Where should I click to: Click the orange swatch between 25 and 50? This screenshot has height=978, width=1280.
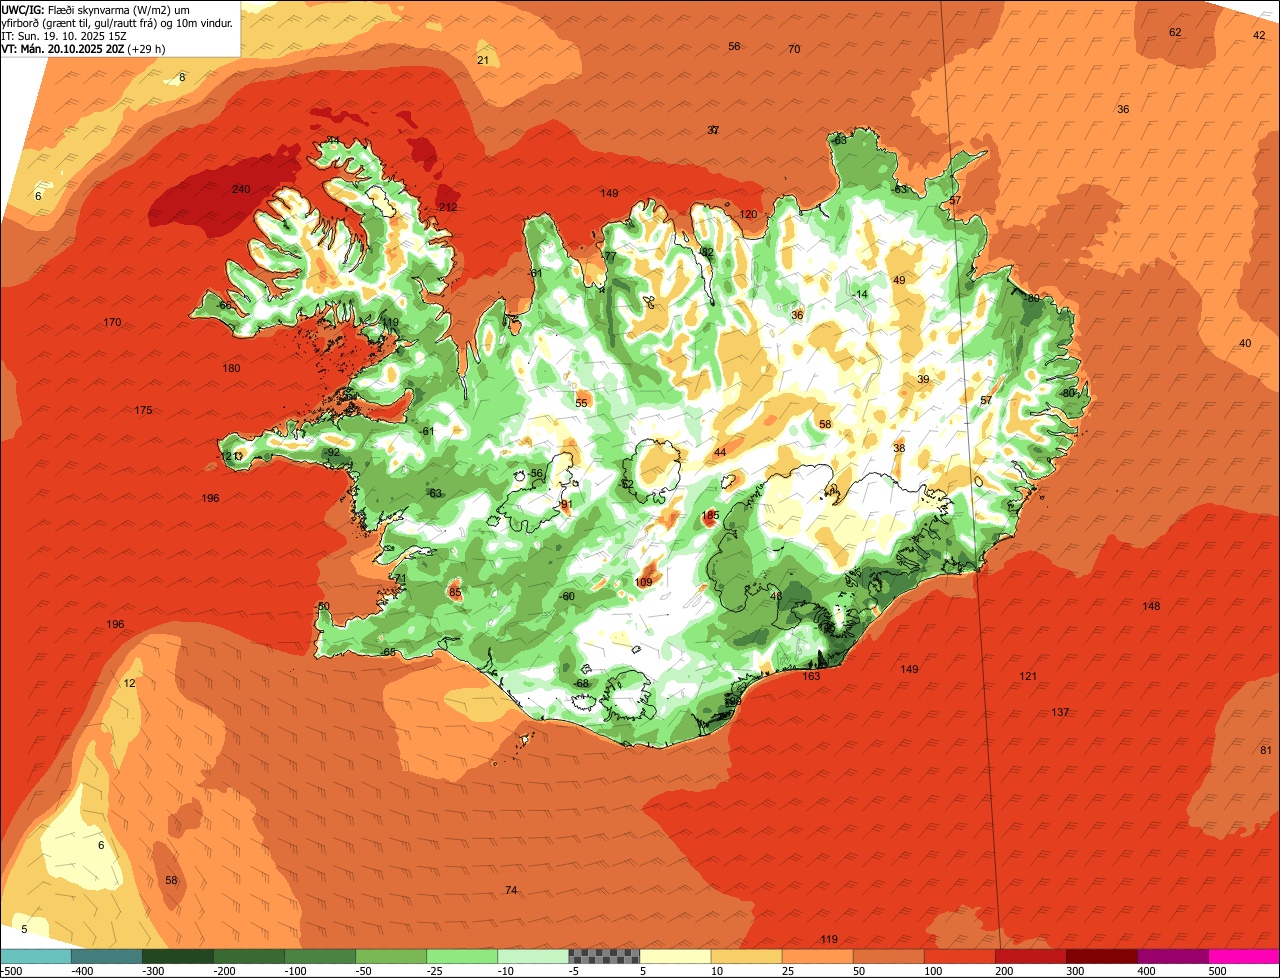coord(817,956)
